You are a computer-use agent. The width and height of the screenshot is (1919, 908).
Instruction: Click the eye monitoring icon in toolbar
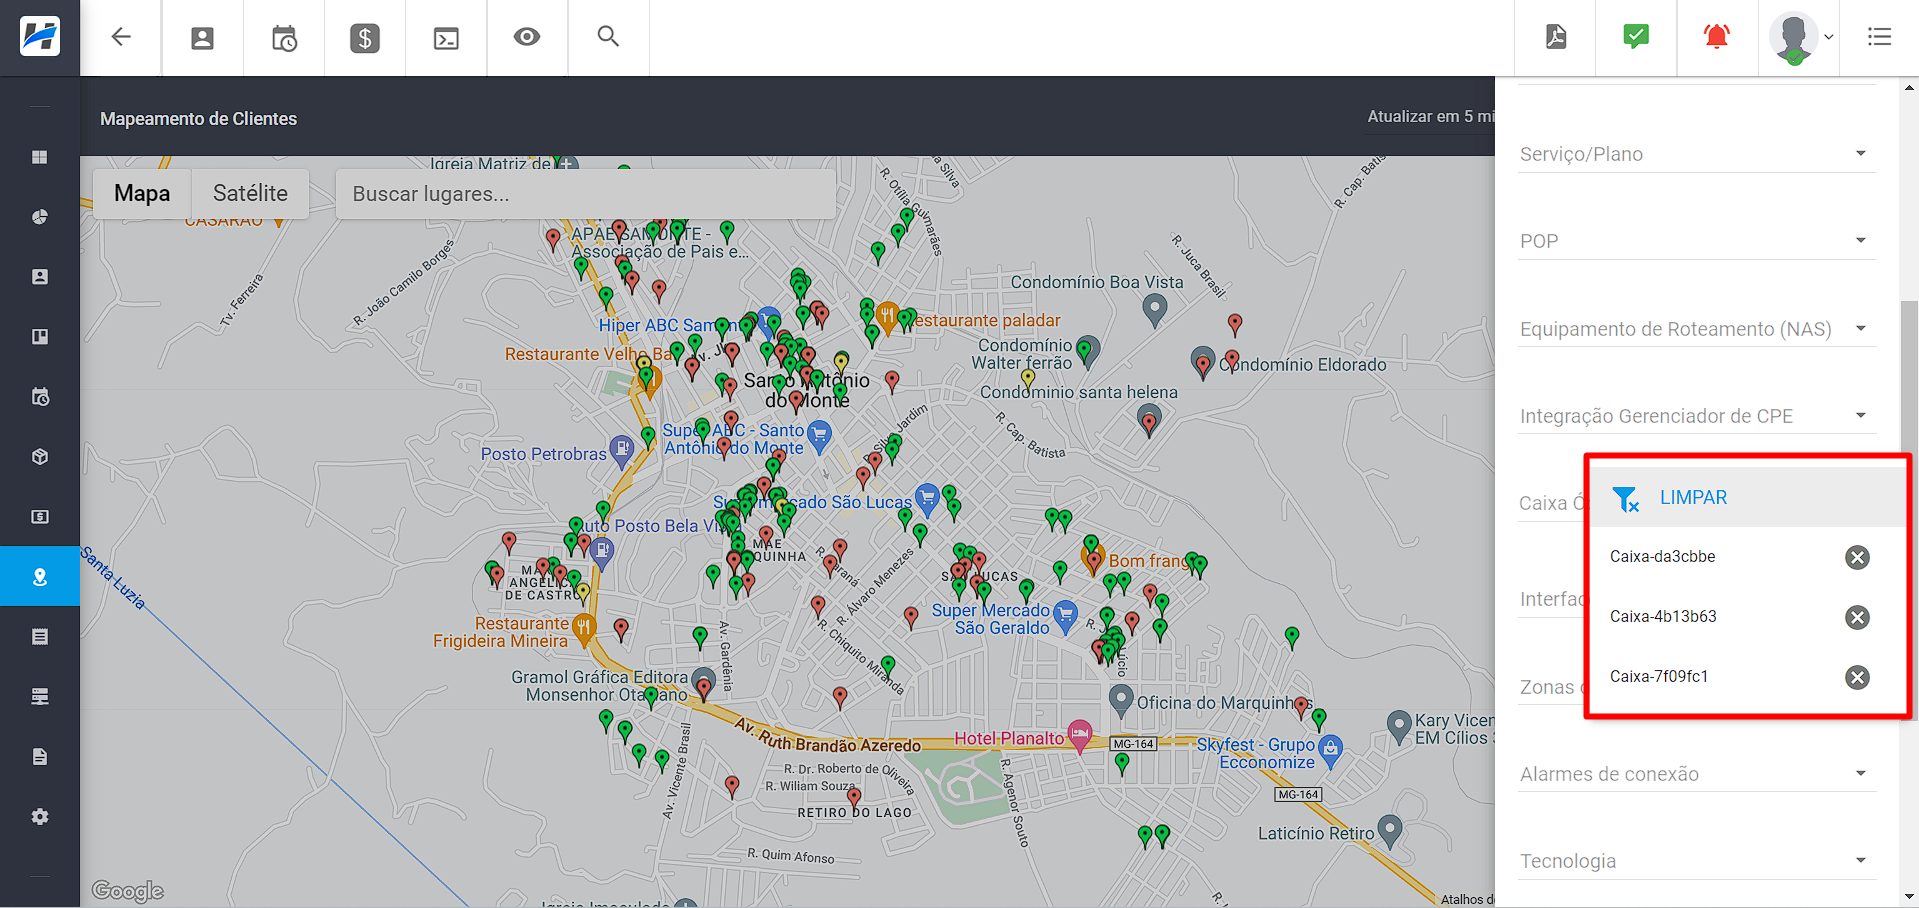pos(527,37)
